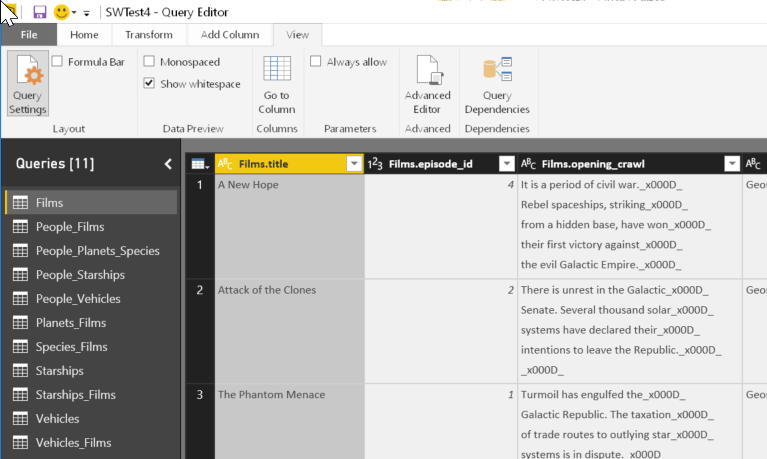This screenshot has width=767, height=459.
Task: Click table icon beside Vehicles query
Action: tap(20, 418)
